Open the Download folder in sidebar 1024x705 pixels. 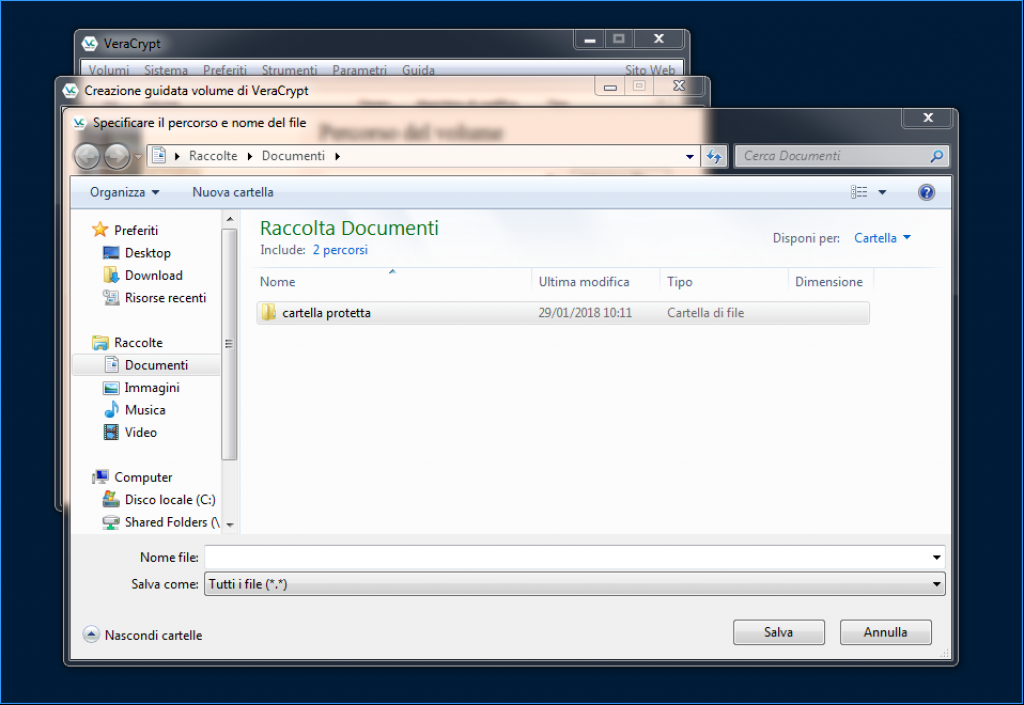click(x=153, y=275)
